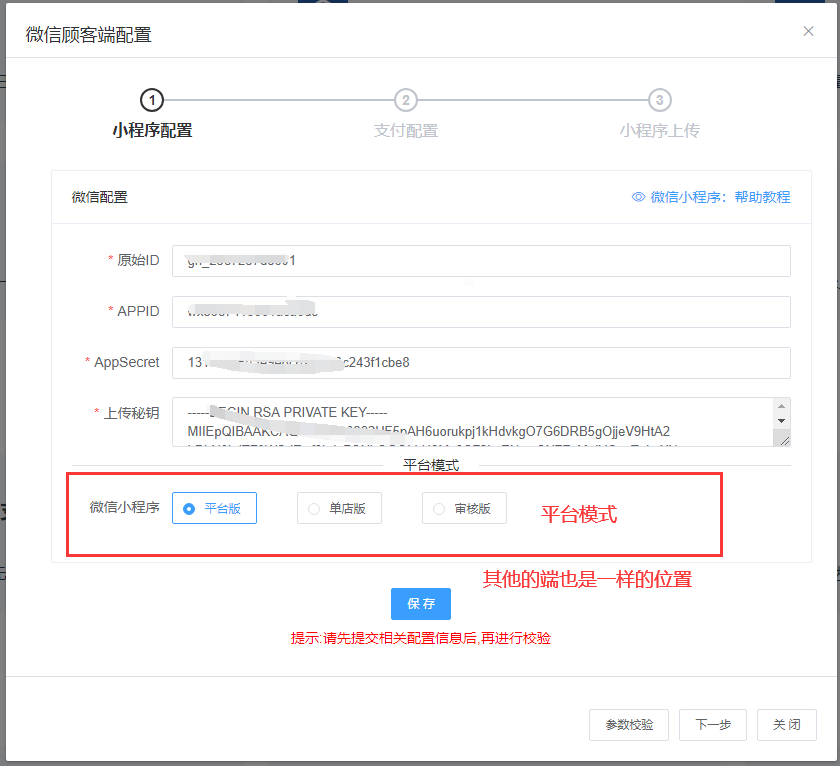Focus the AppSecret input field
The height and width of the screenshot is (766, 840).
[481, 363]
